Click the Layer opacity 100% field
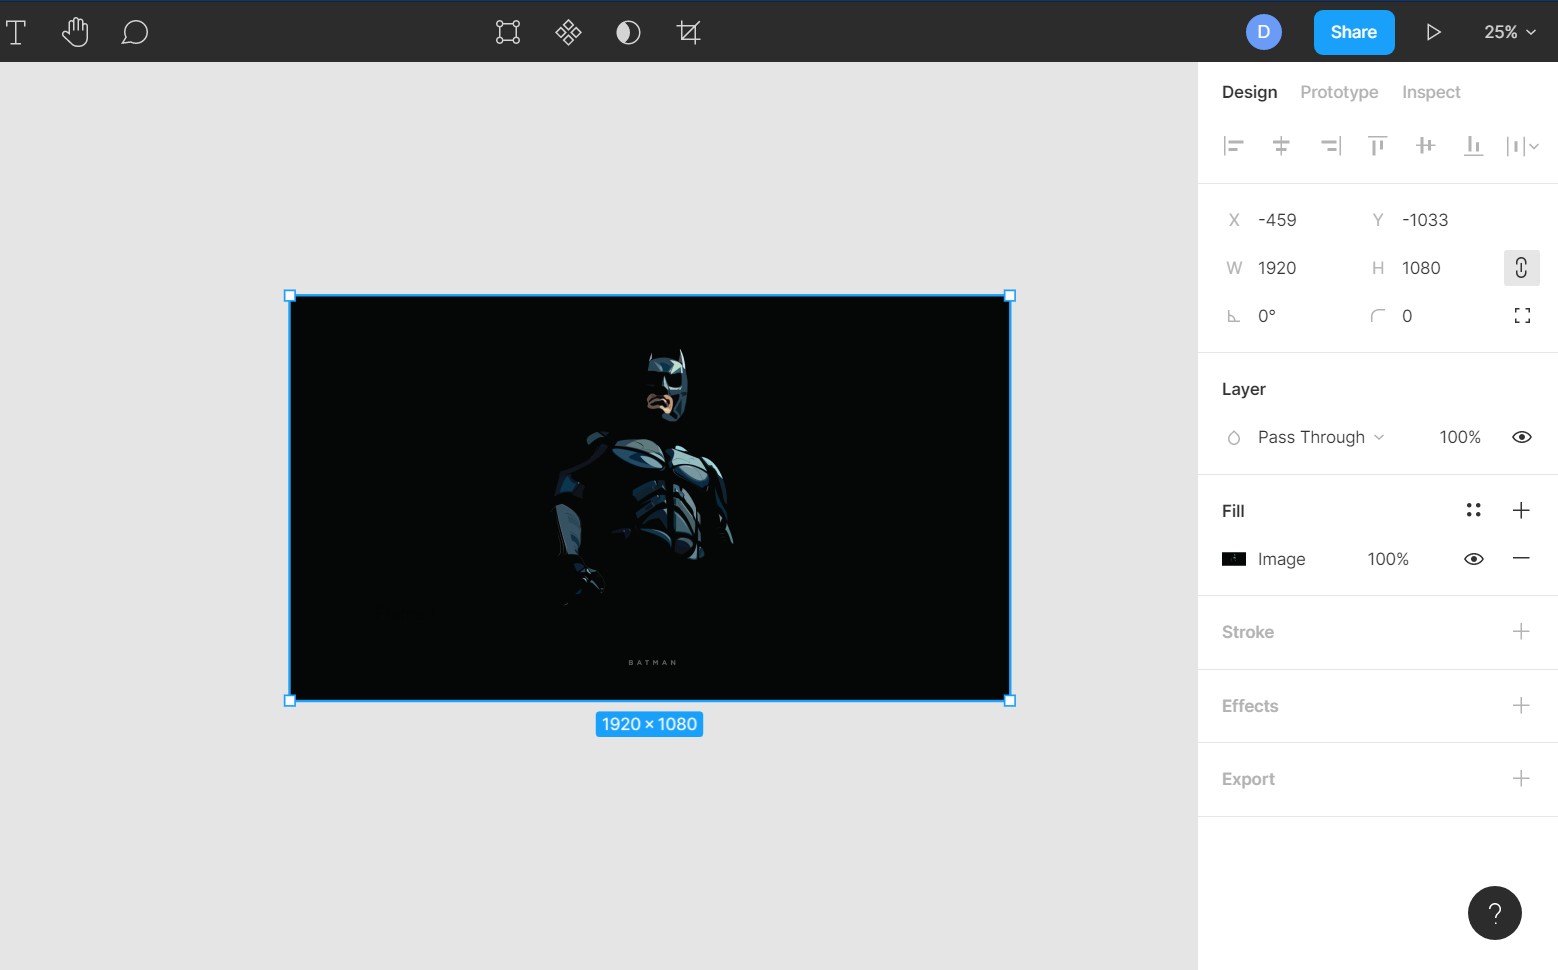1558x970 pixels. (x=1460, y=437)
